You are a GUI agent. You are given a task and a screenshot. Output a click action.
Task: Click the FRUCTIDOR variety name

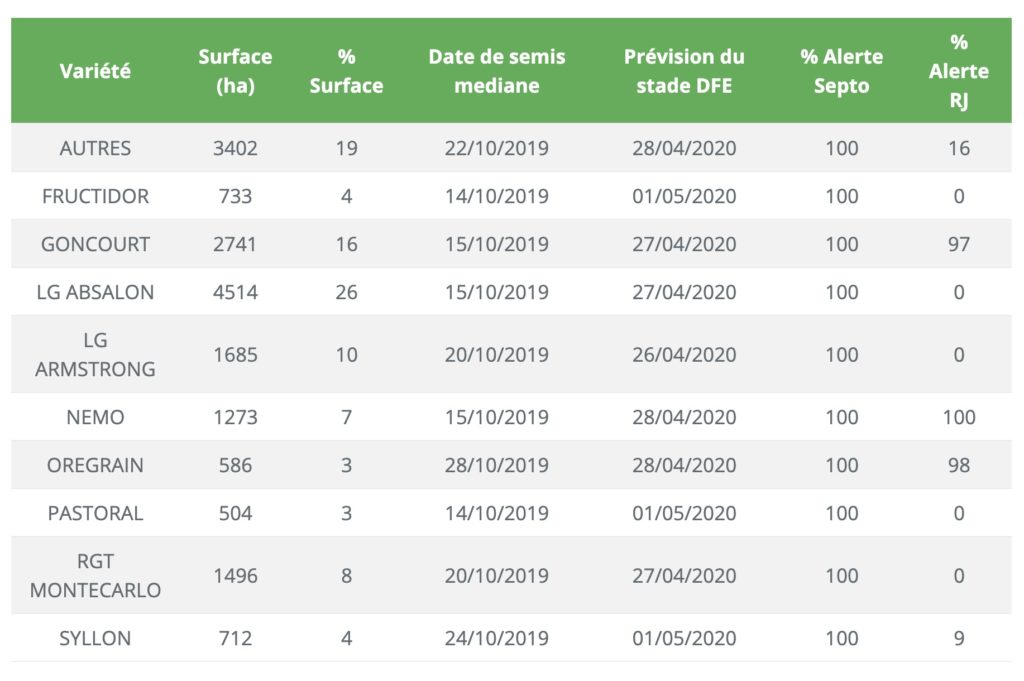coord(95,196)
